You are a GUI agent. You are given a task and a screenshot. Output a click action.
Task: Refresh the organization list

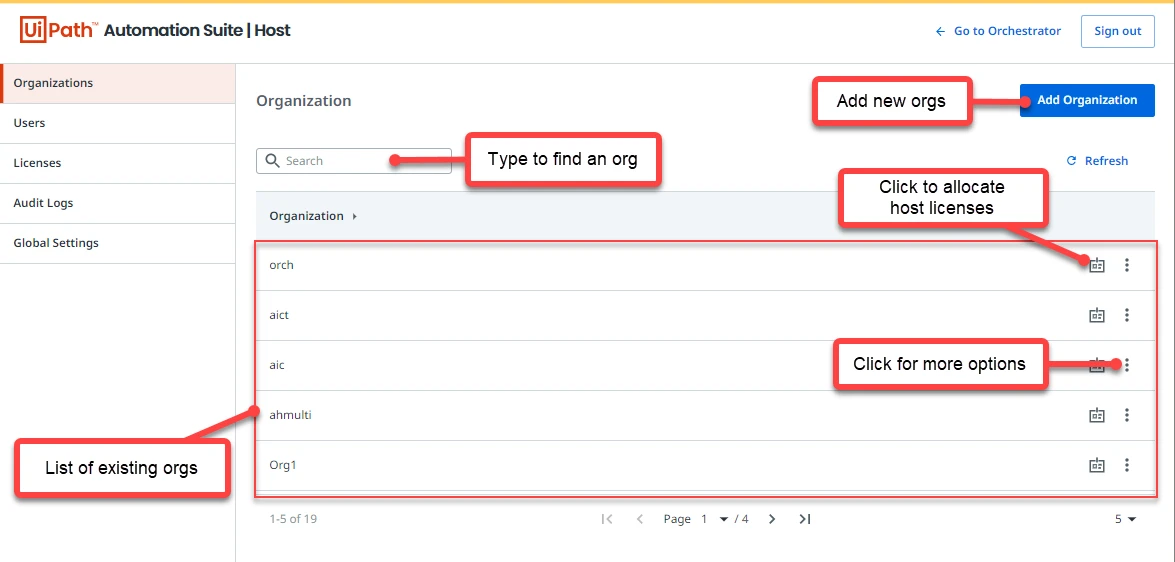[x=1097, y=160]
